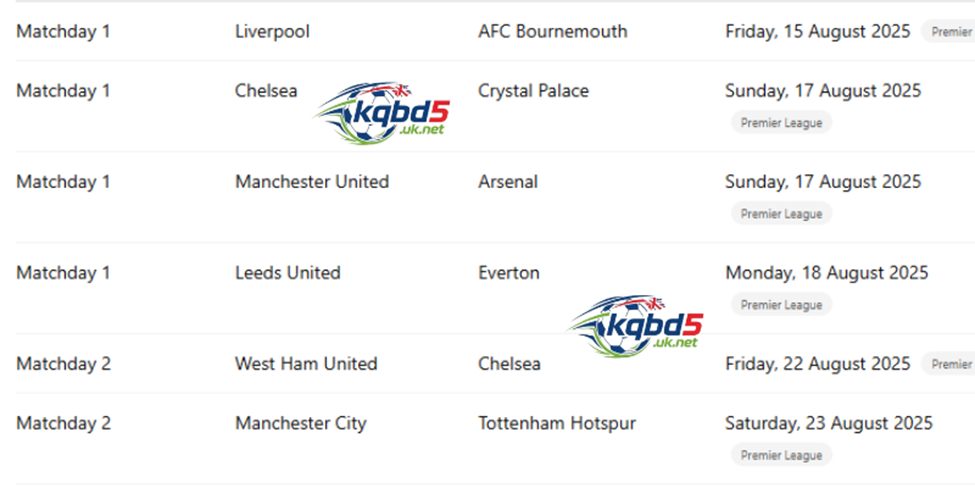Click Manchester United in home column

[x=311, y=182]
